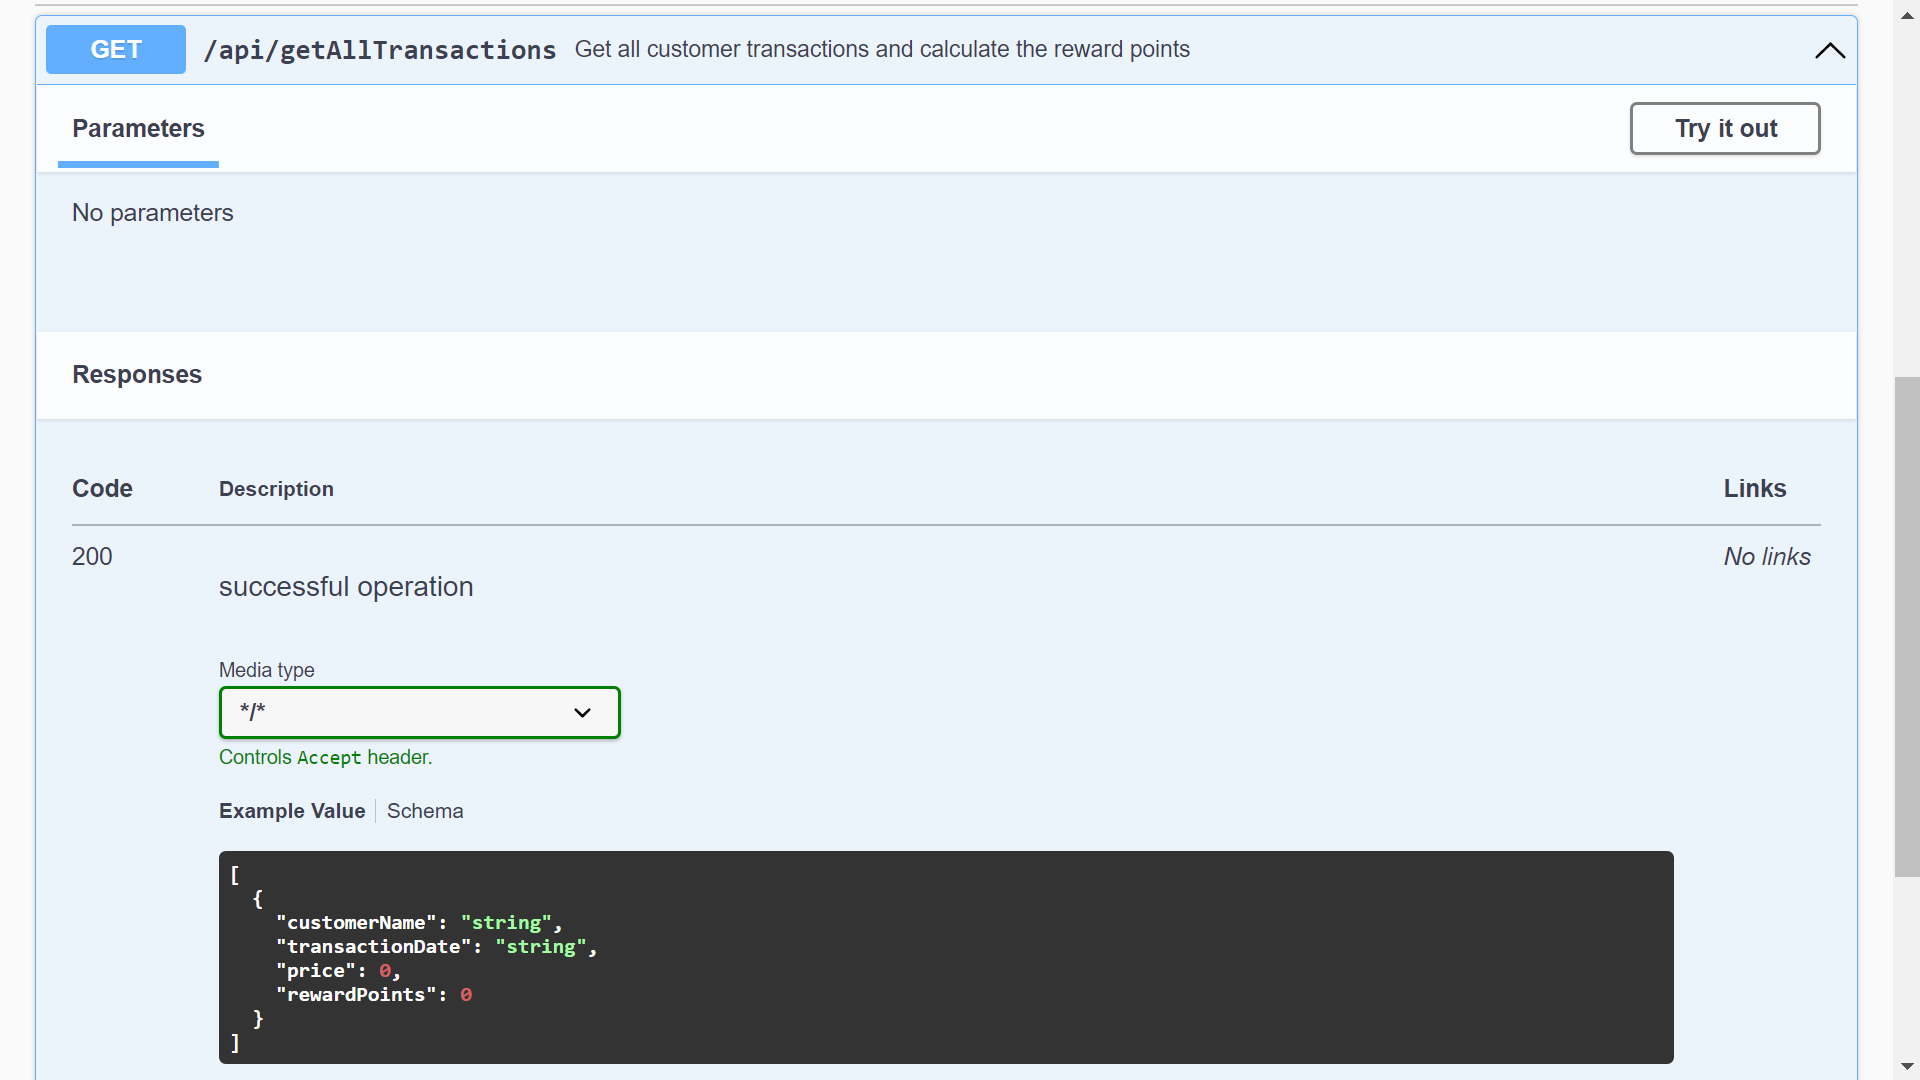The height and width of the screenshot is (1080, 1920).
Task: Select the Example Value tab
Action: click(x=291, y=811)
